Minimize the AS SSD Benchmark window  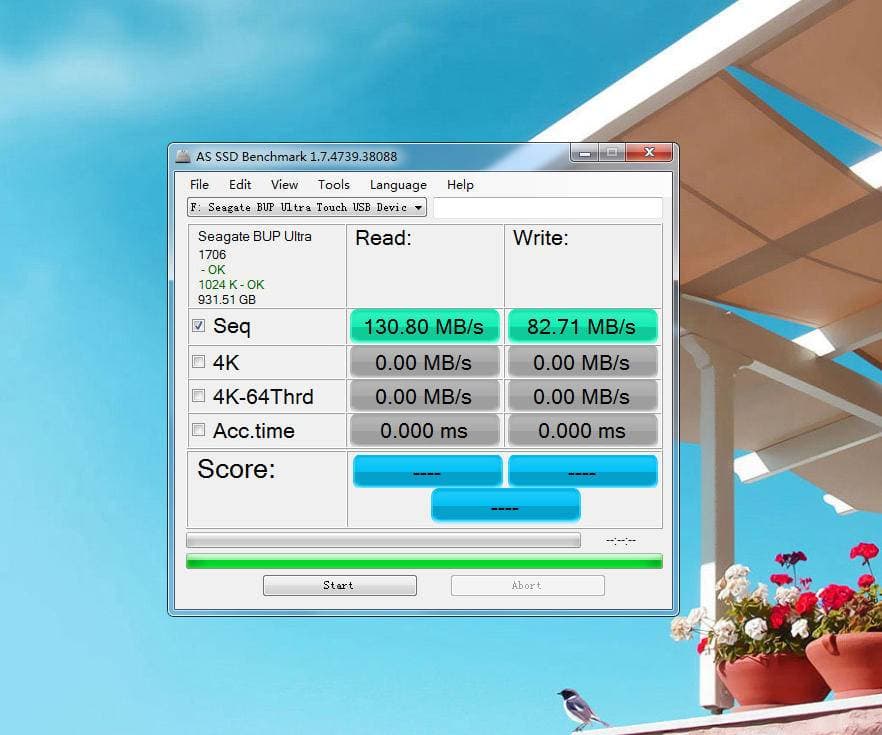[x=585, y=152]
